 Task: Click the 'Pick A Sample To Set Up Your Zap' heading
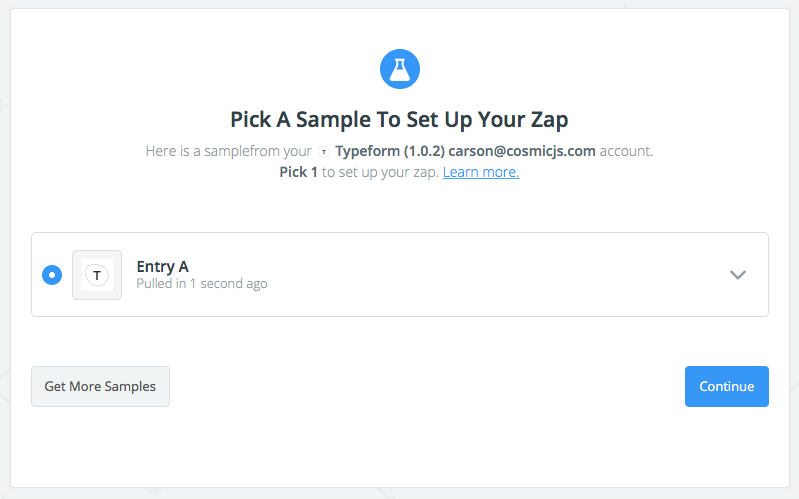399,120
